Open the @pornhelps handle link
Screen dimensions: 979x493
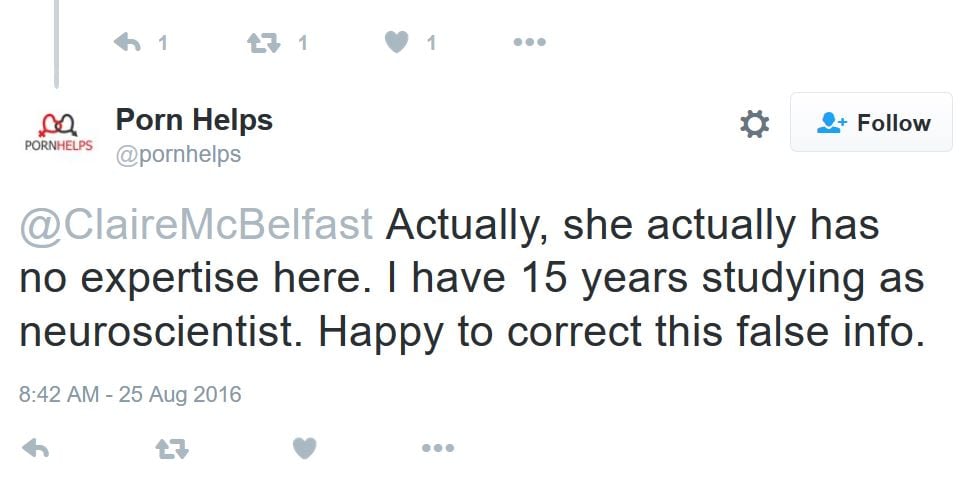pyautogui.click(x=178, y=156)
